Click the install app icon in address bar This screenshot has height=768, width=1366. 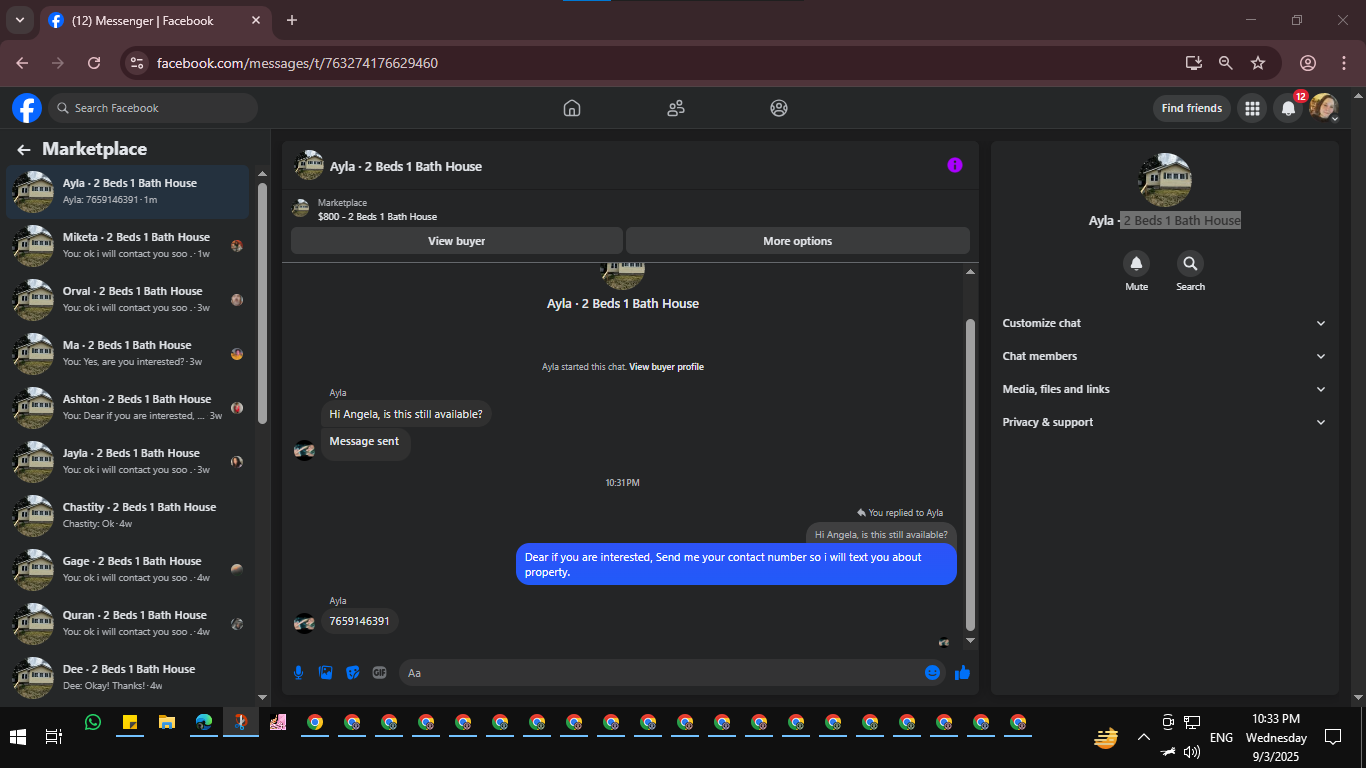tap(1193, 63)
